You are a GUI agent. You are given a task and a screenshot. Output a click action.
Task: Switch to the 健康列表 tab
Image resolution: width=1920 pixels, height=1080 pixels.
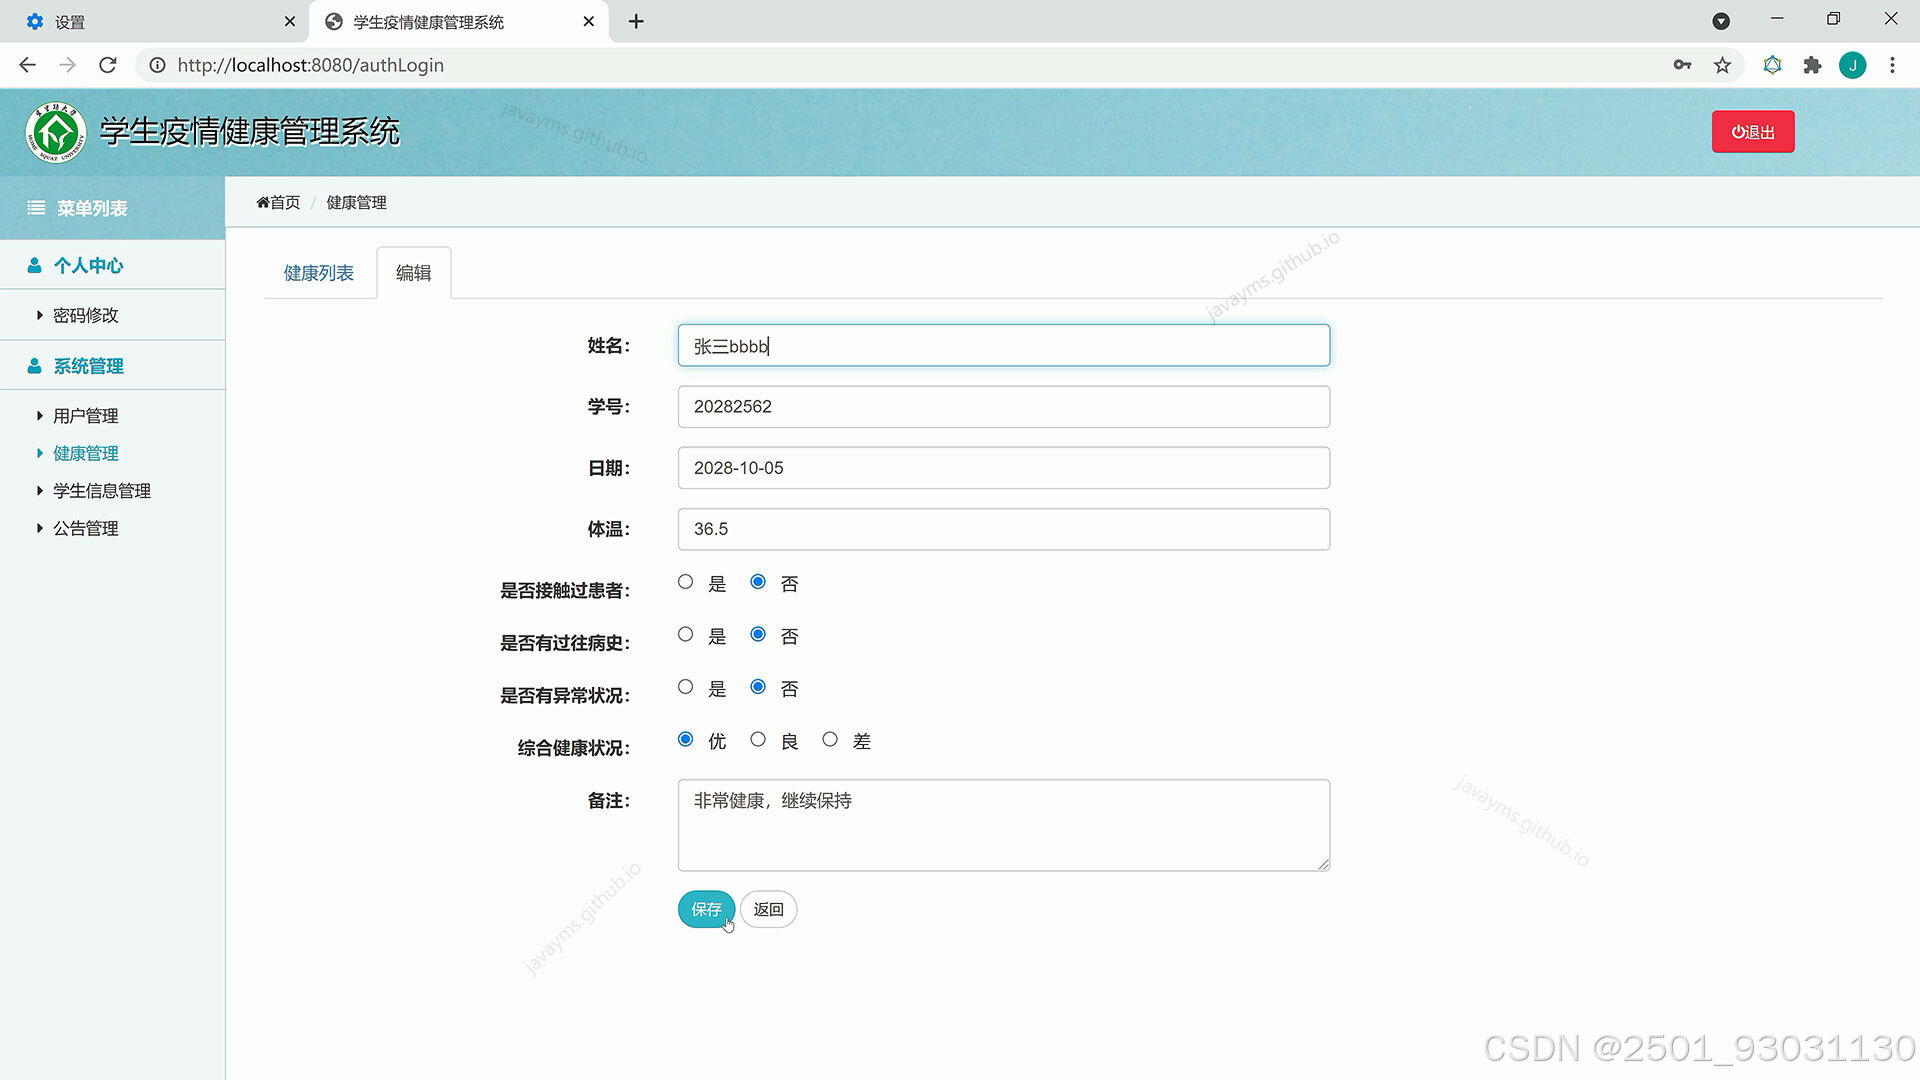pos(319,273)
